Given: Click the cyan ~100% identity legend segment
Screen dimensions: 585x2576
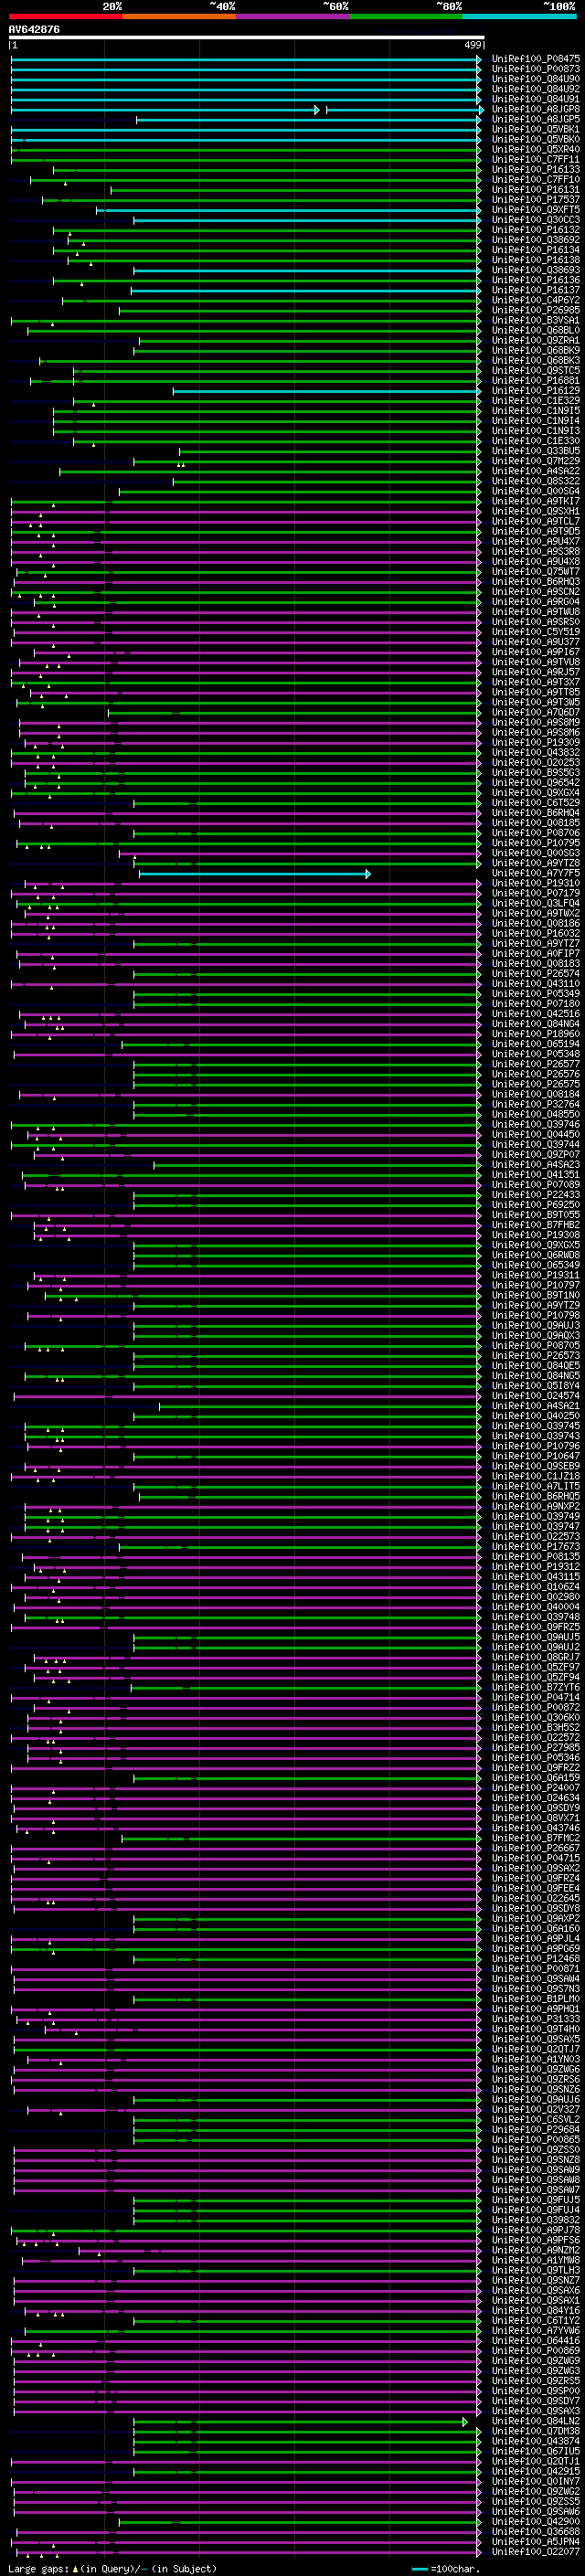Looking at the screenshot, I should pos(520,16).
